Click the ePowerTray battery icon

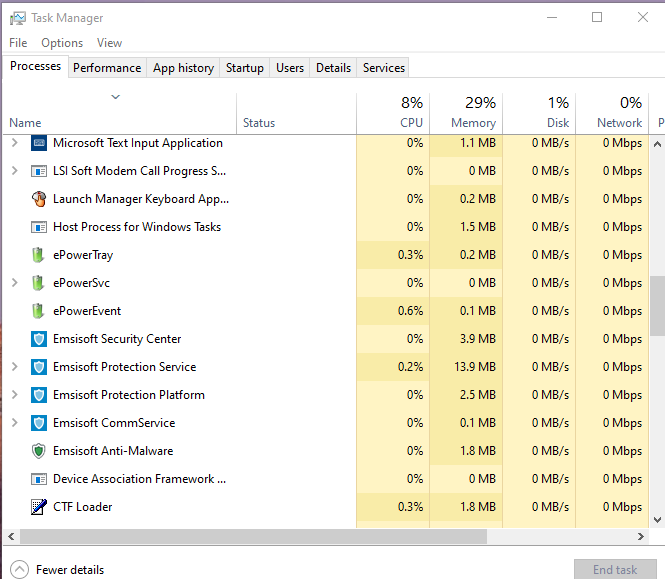[39, 255]
